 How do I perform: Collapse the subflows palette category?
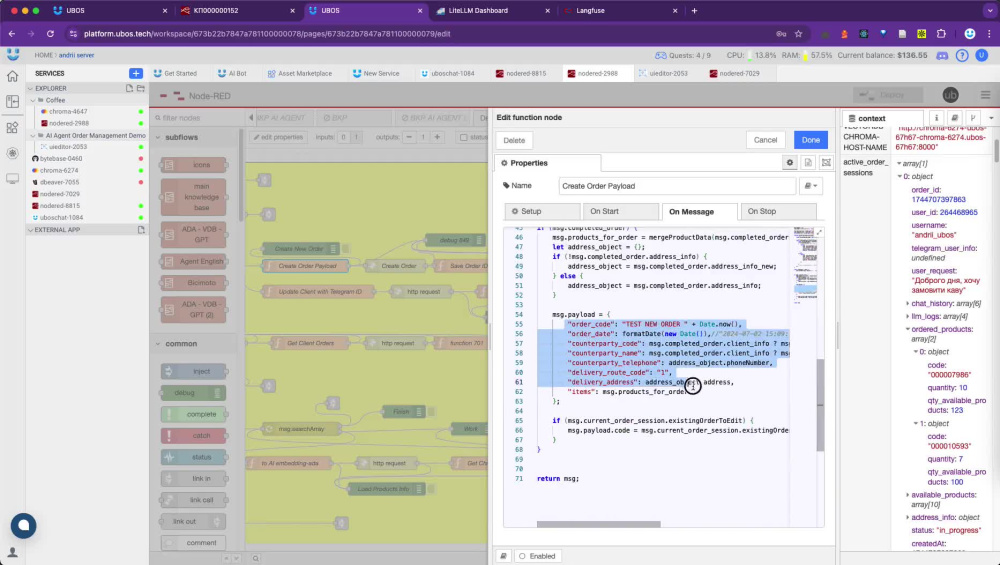point(158,137)
